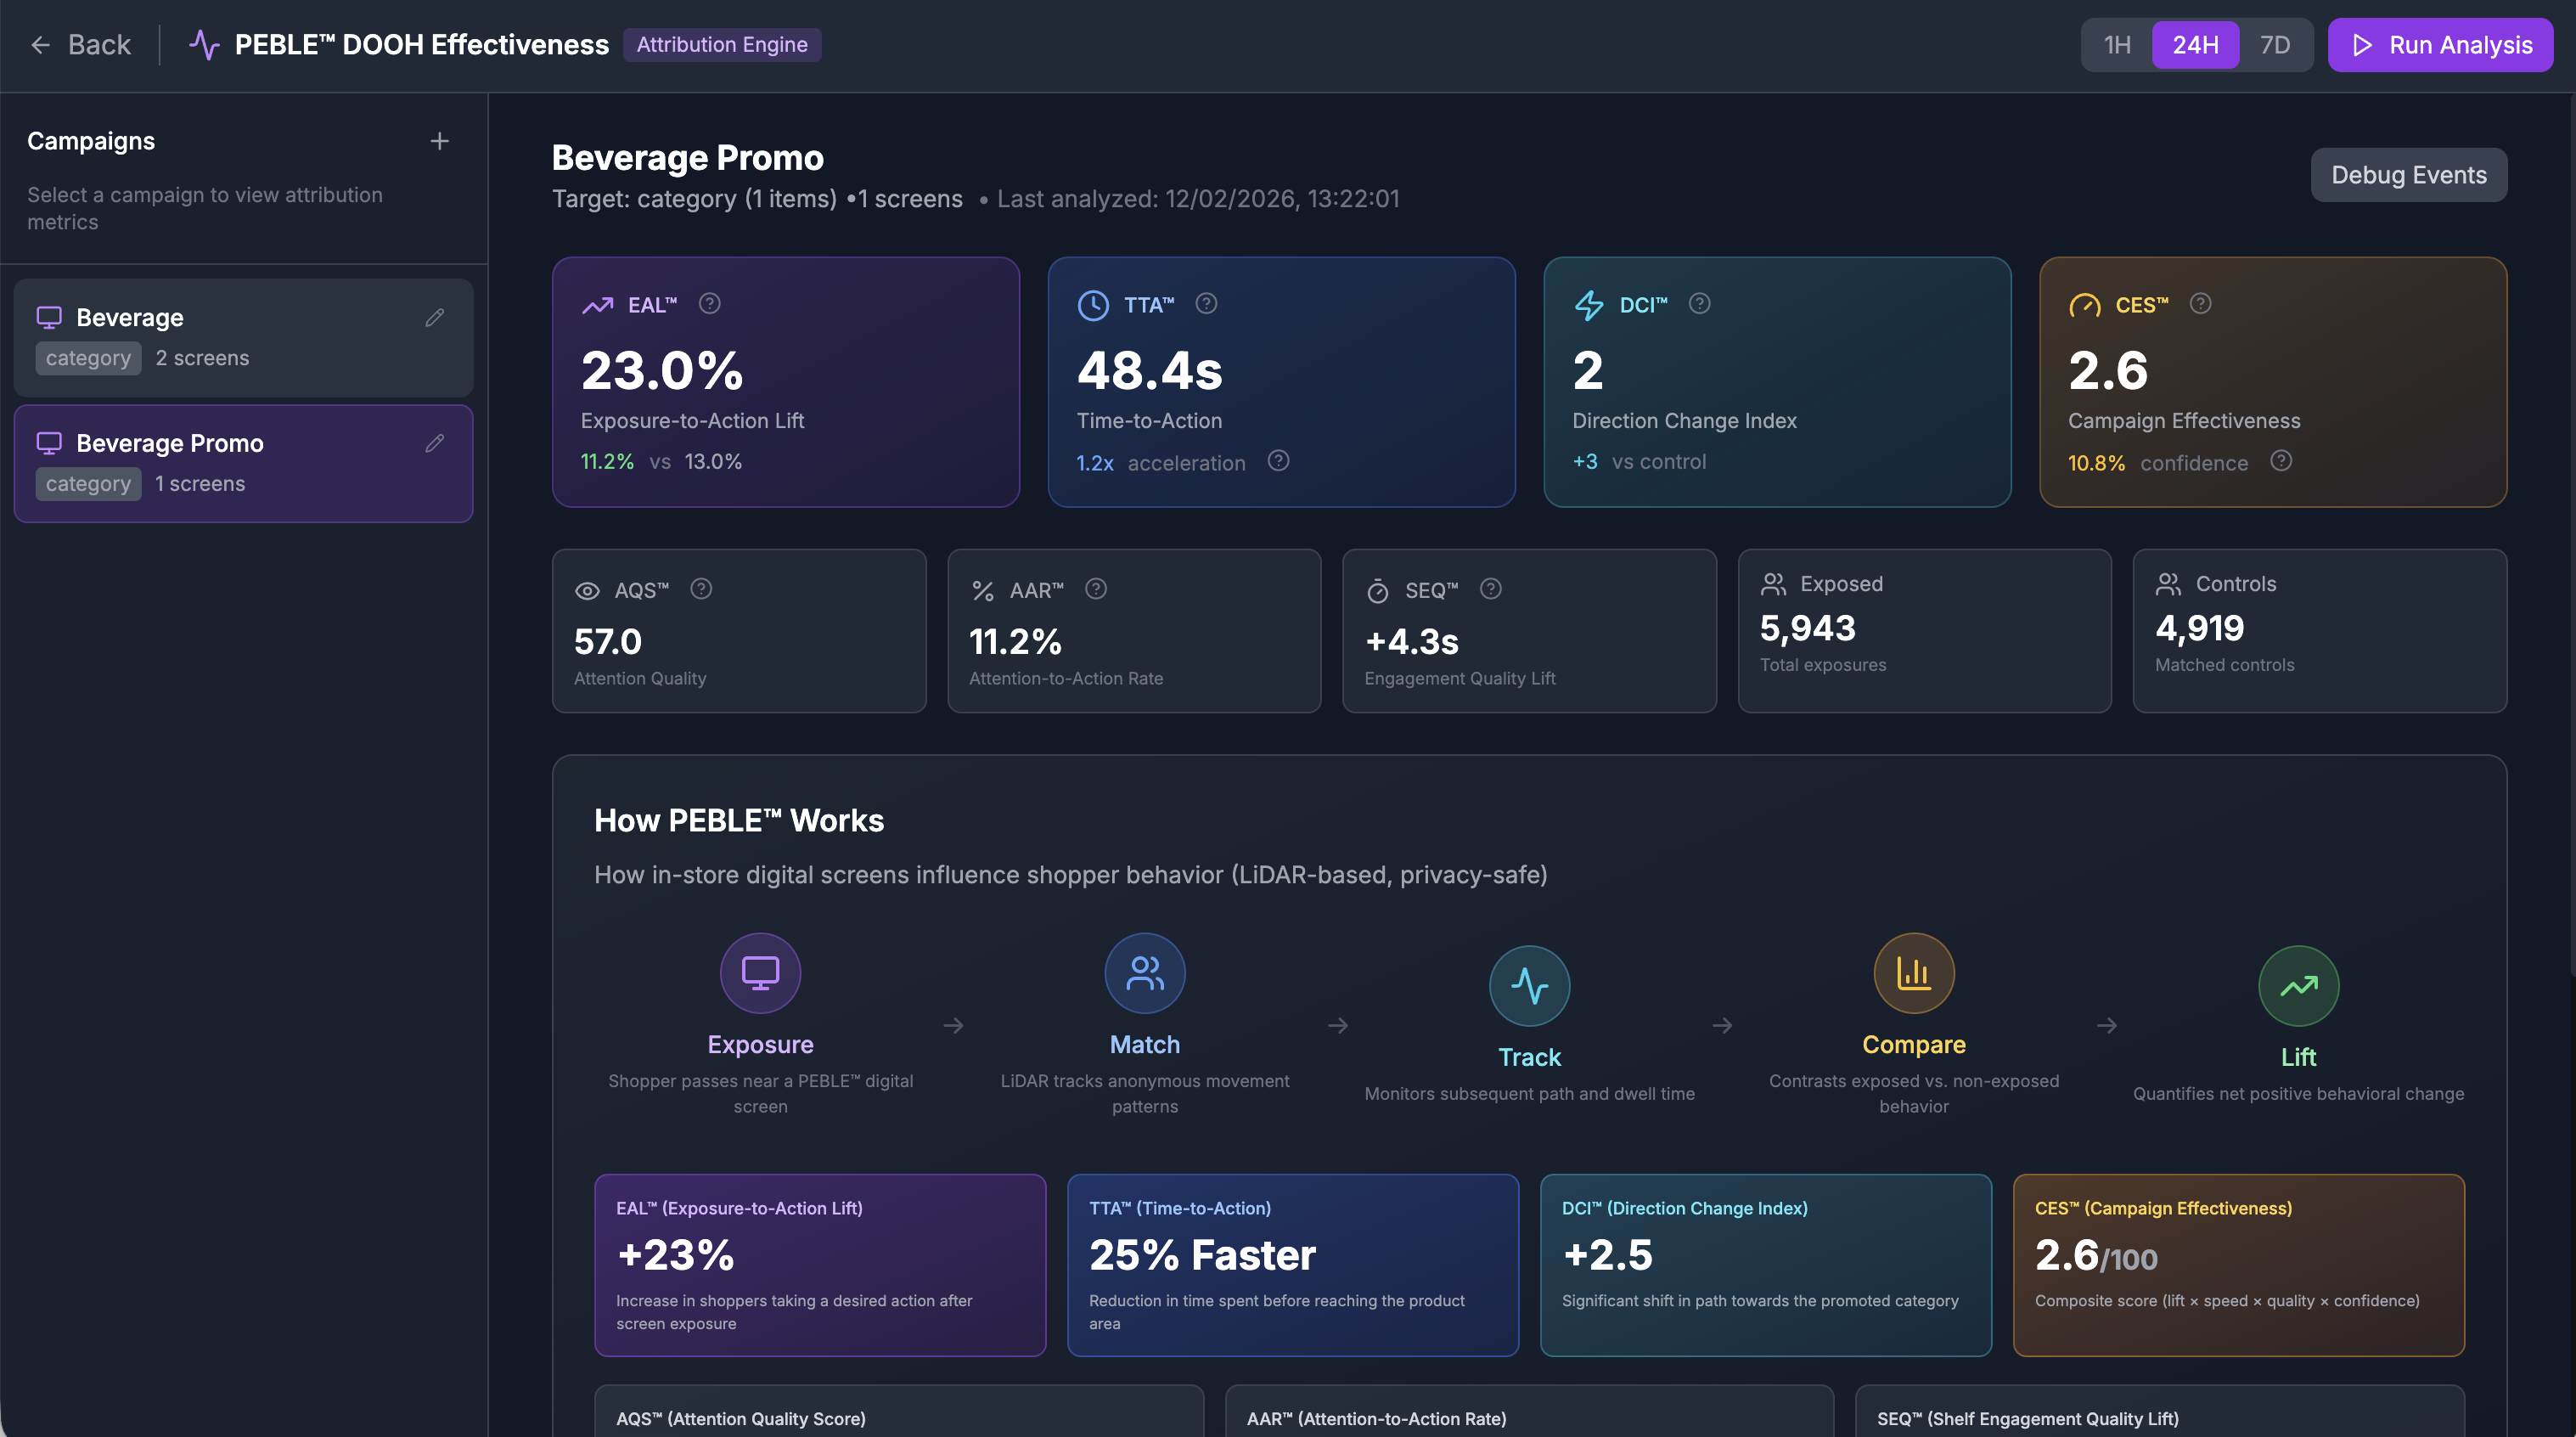Viewport: 2576px width, 1437px height.
Task: Click the Match LiDAR step icon
Action: [x=1144, y=972]
